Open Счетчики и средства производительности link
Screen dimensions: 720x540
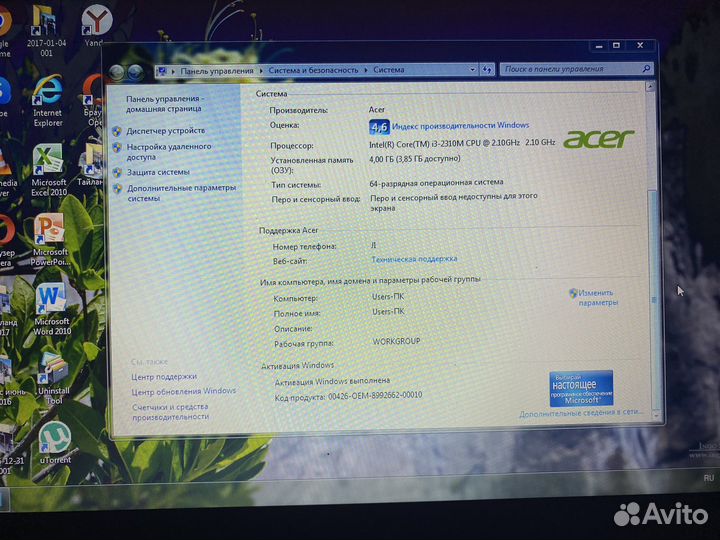170,411
